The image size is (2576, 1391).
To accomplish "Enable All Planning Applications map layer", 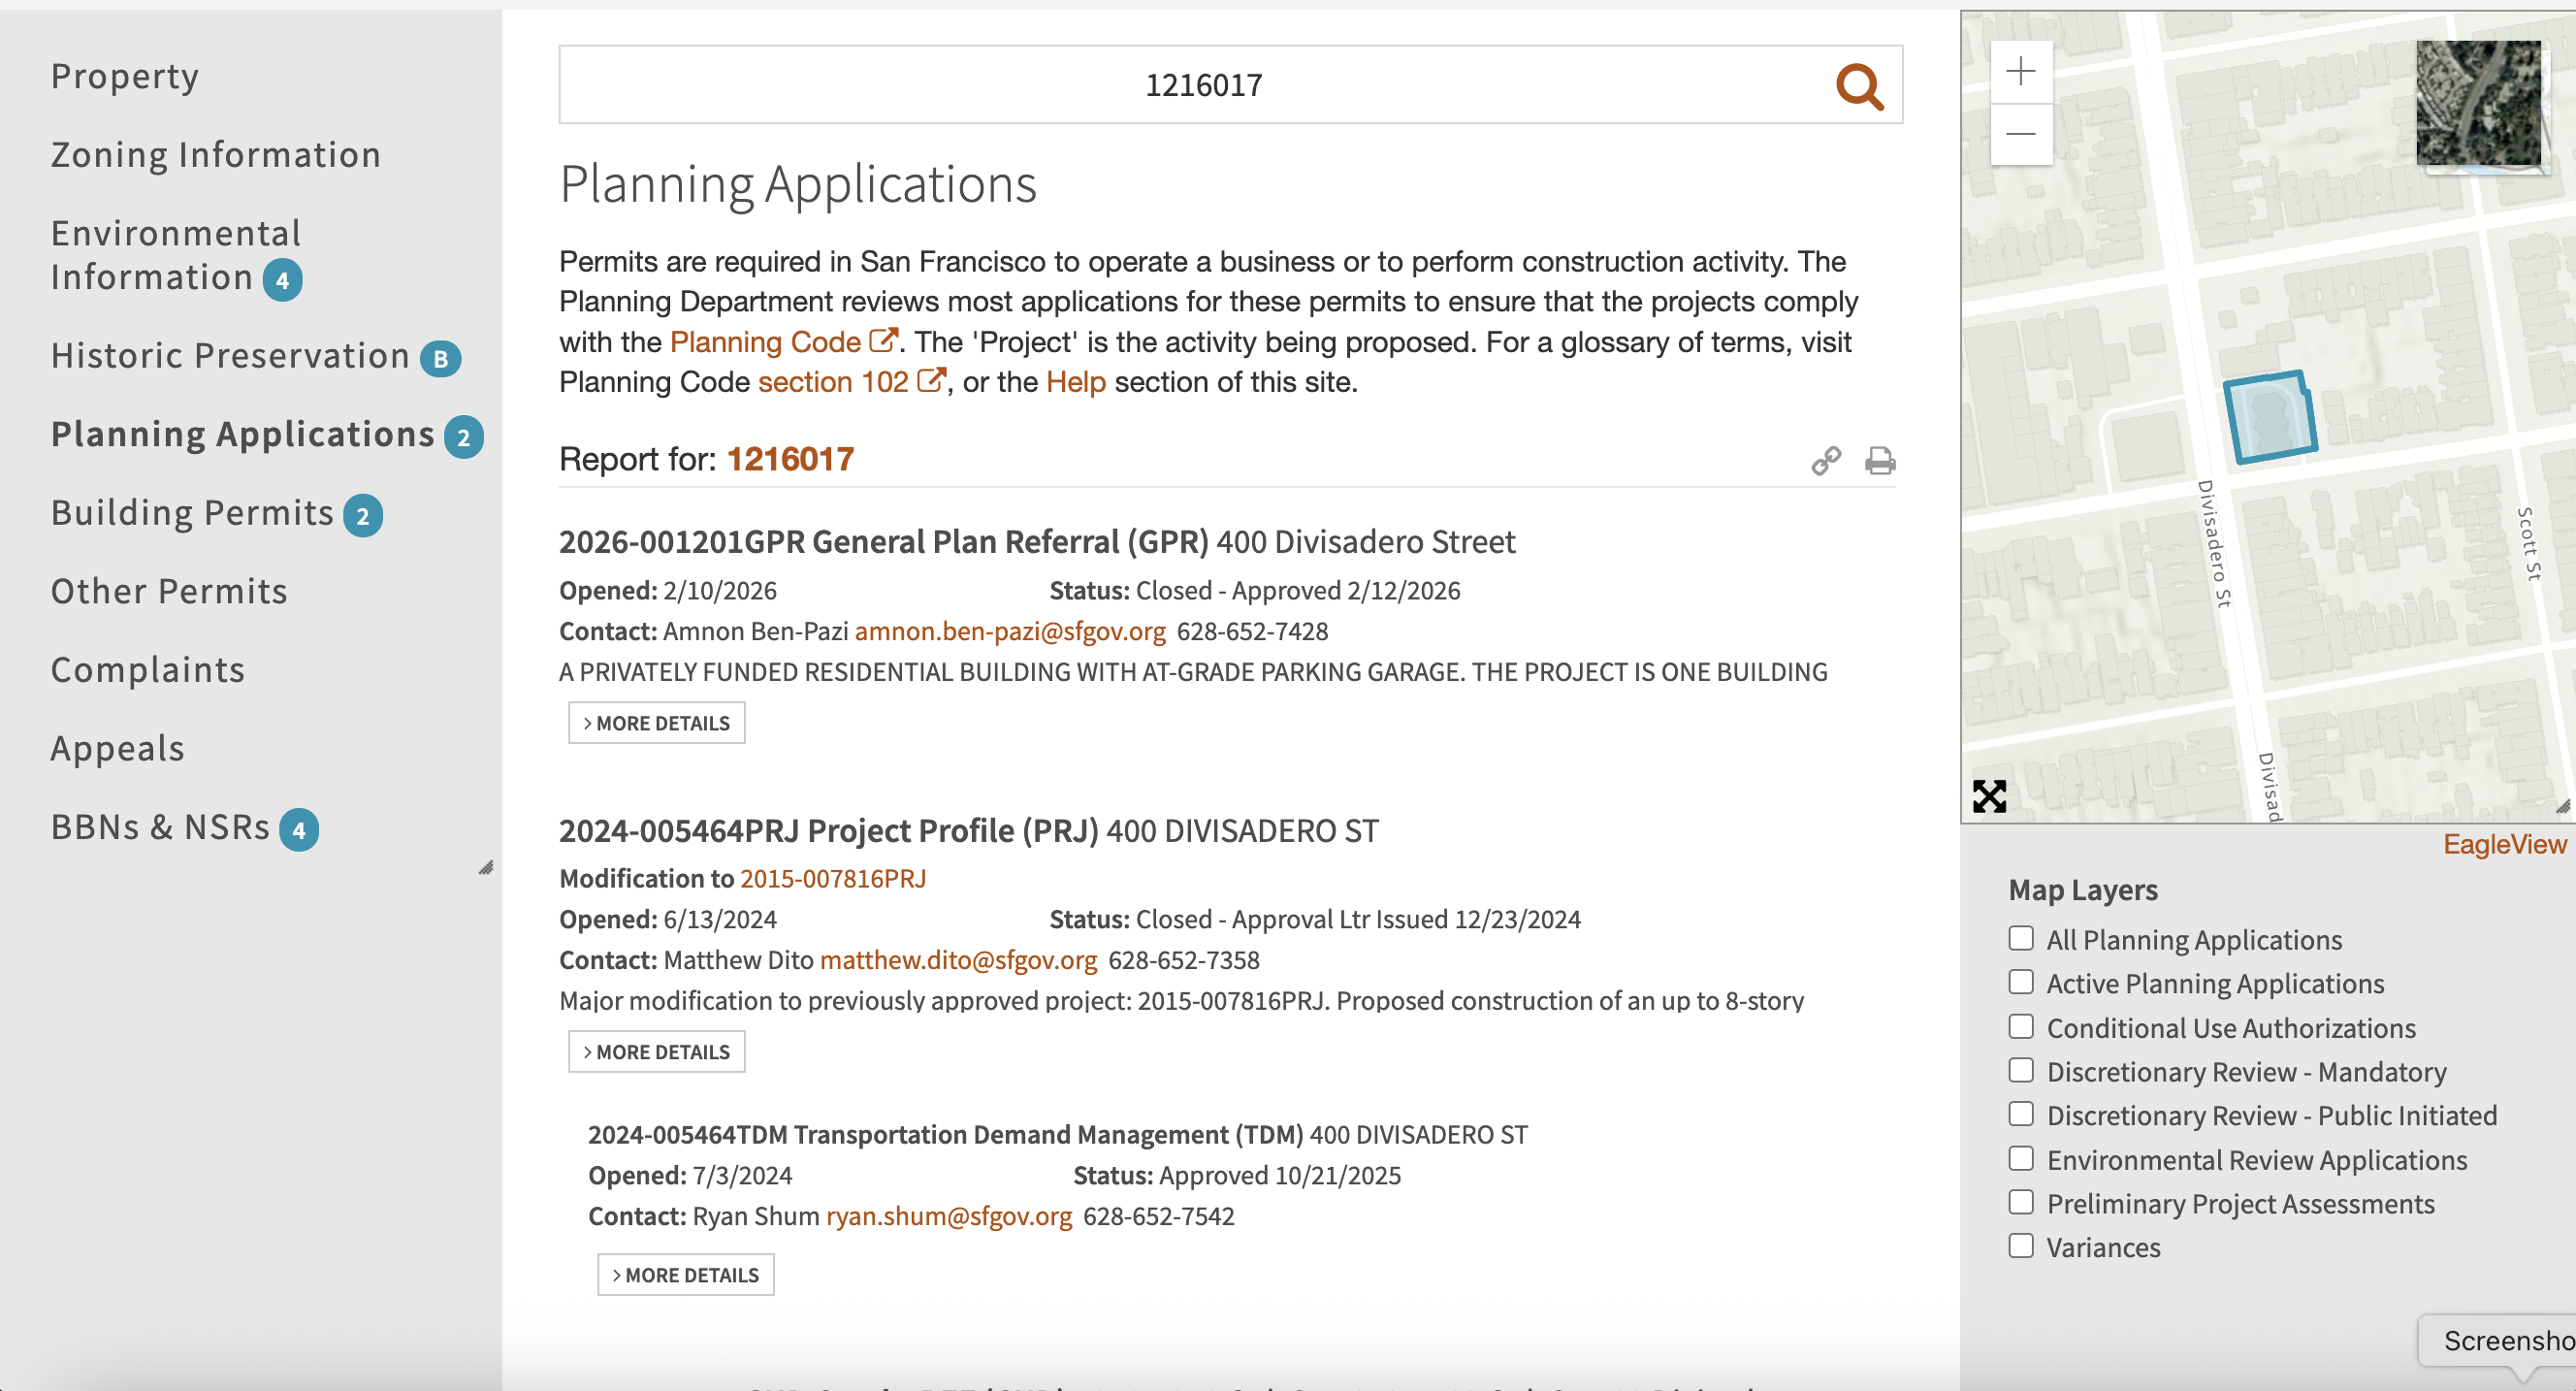I will pos(2020,938).
